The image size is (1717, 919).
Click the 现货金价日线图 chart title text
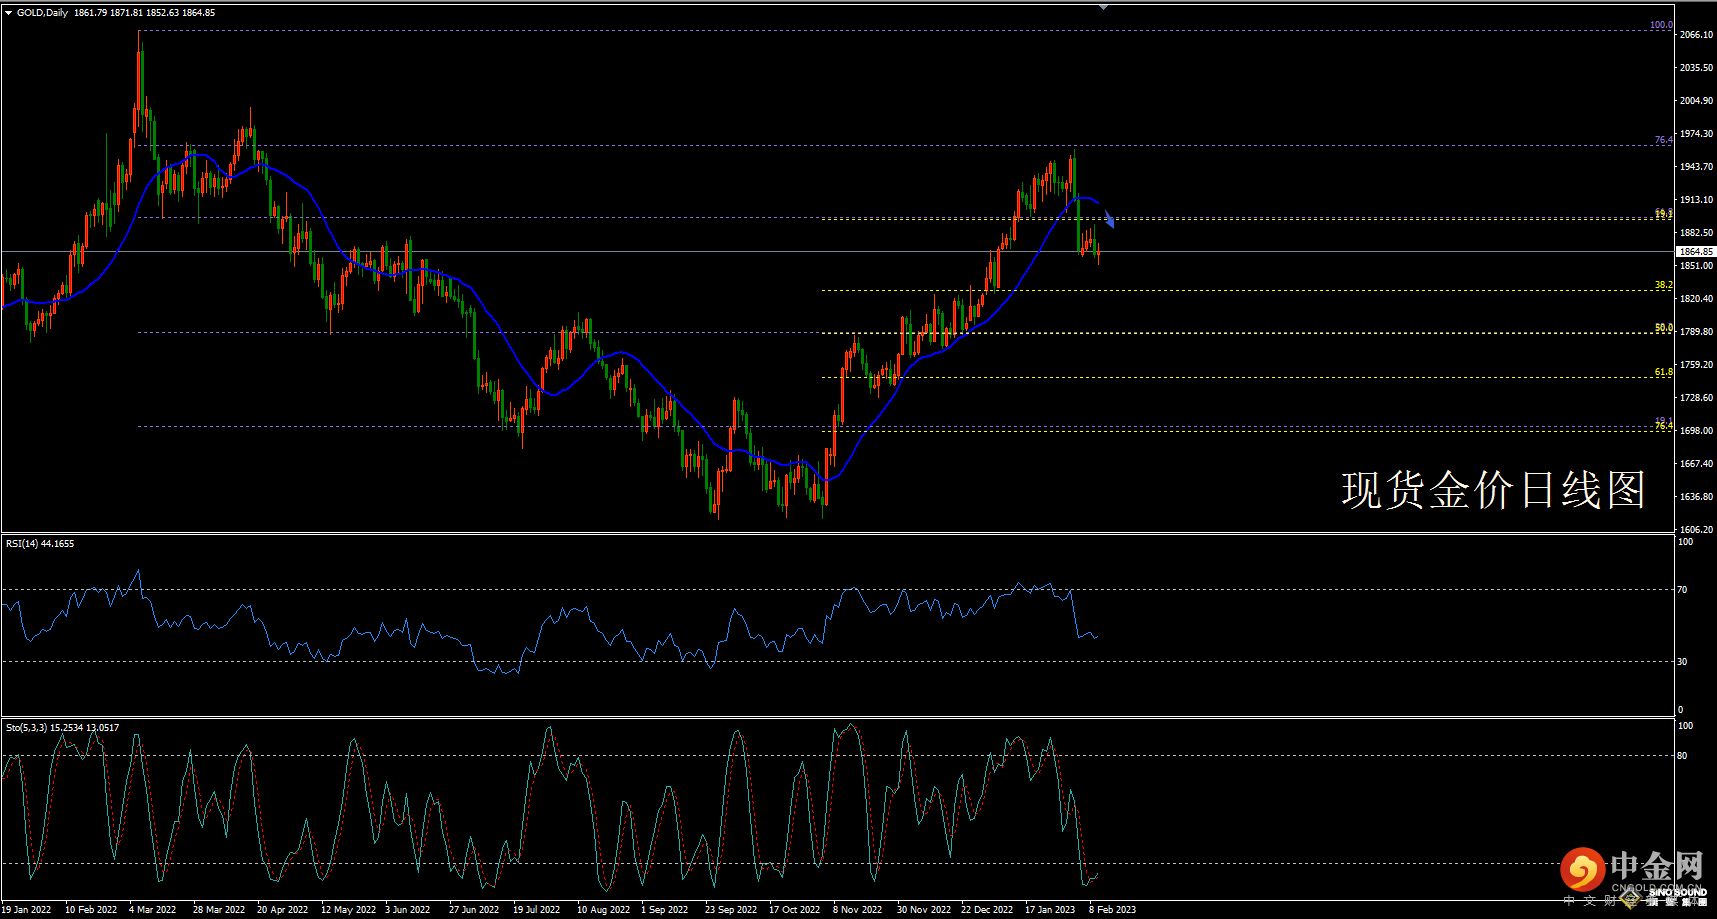tap(1492, 491)
